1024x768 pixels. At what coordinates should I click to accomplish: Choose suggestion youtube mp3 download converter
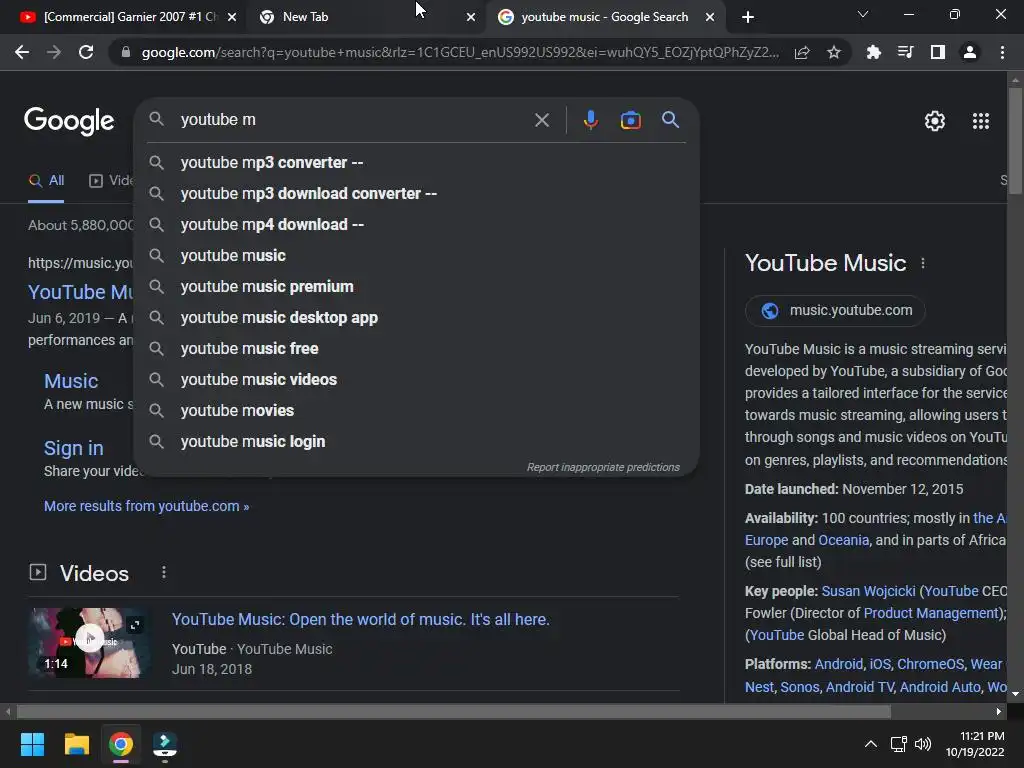click(x=417, y=193)
